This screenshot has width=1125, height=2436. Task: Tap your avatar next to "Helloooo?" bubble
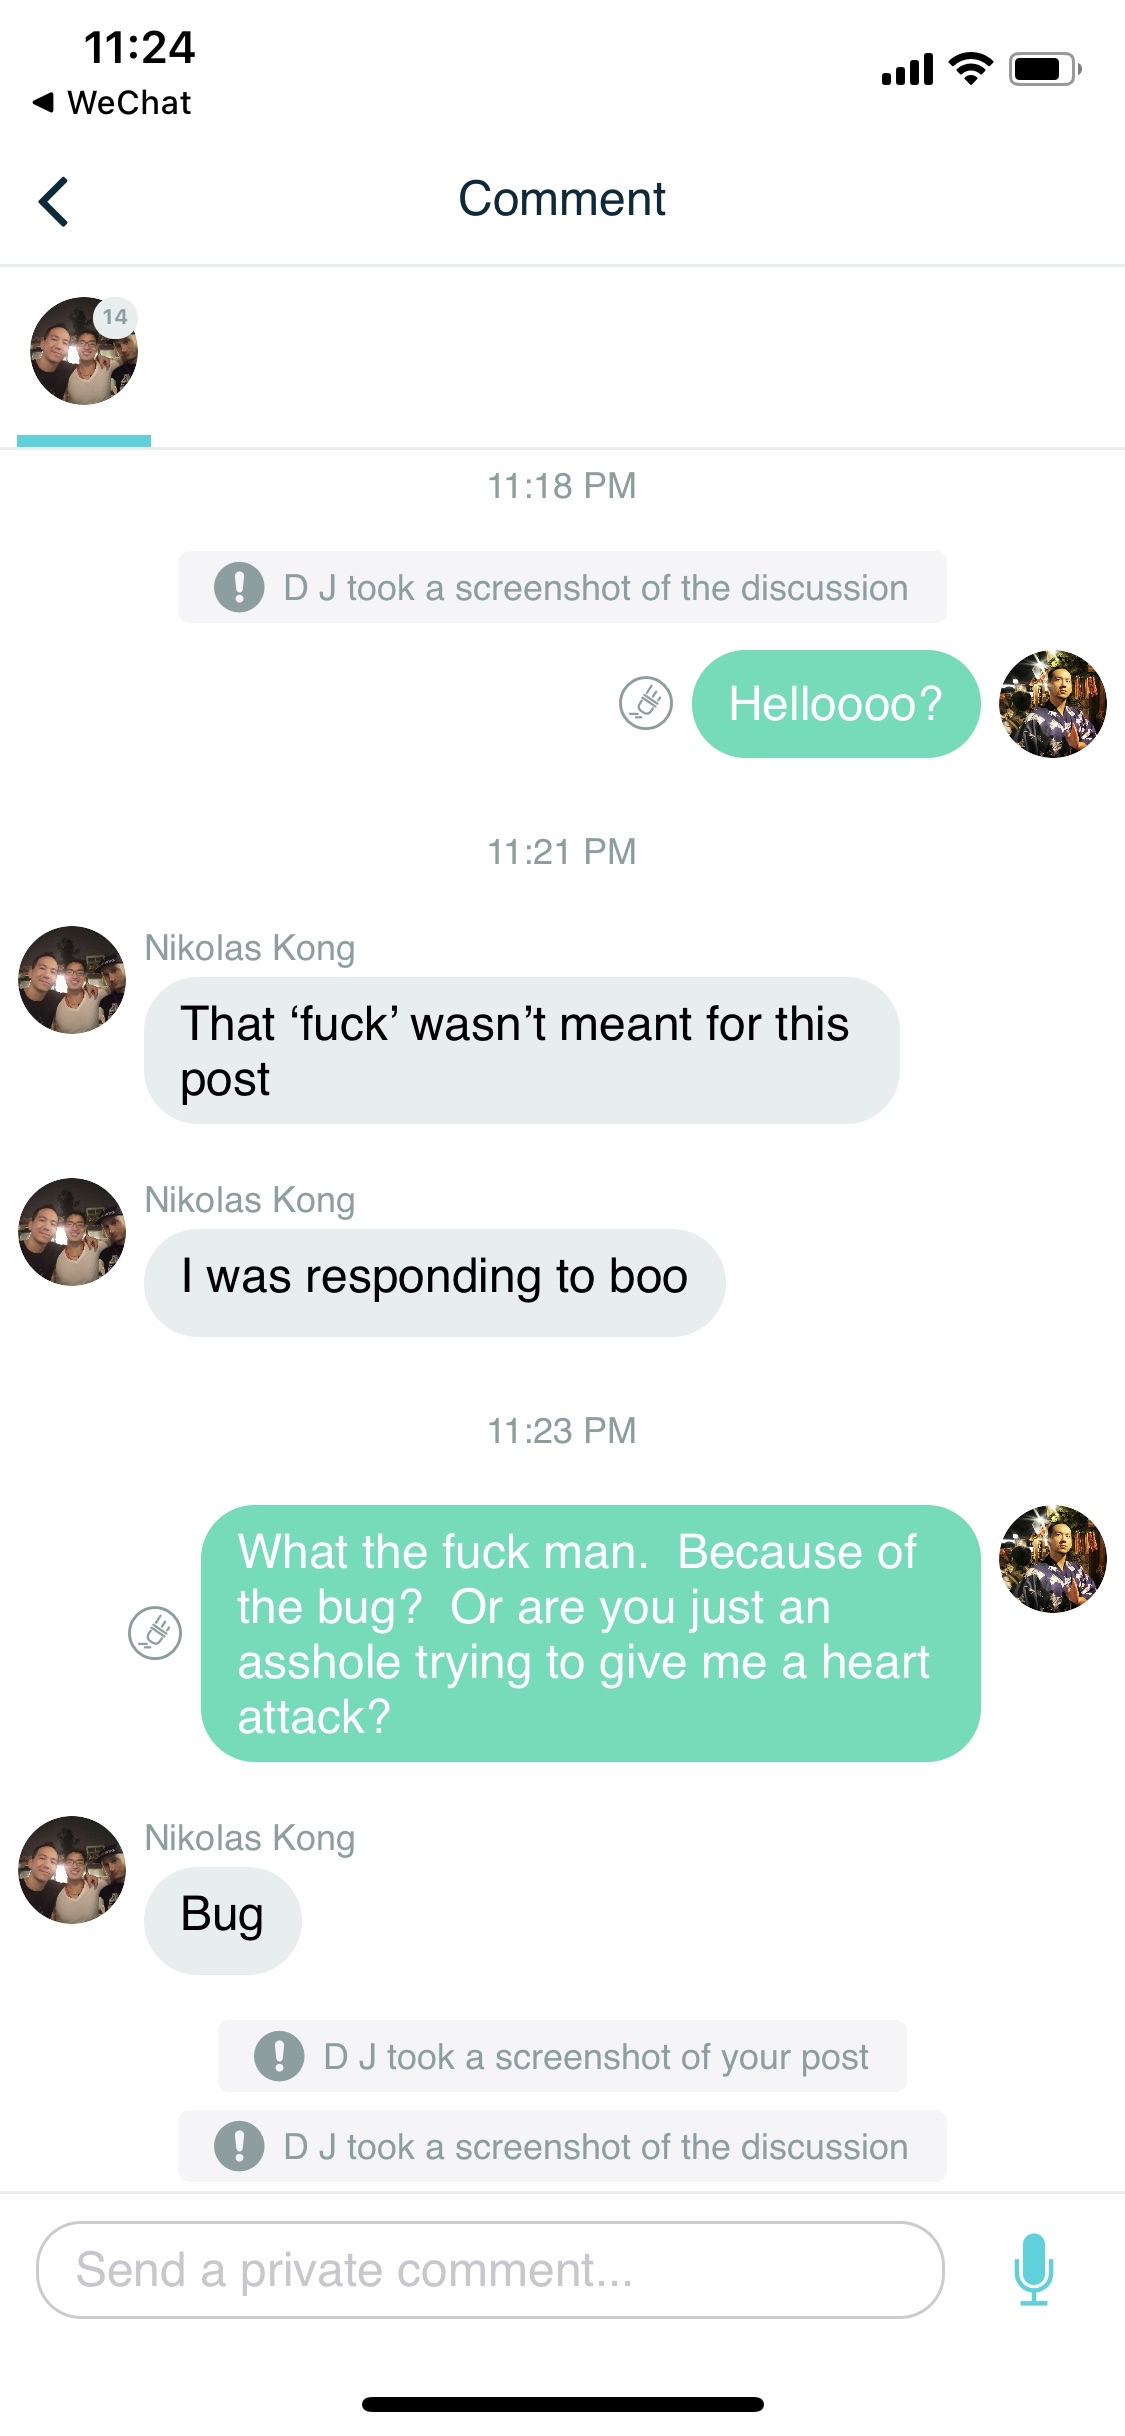pyautogui.click(x=1052, y=704)
